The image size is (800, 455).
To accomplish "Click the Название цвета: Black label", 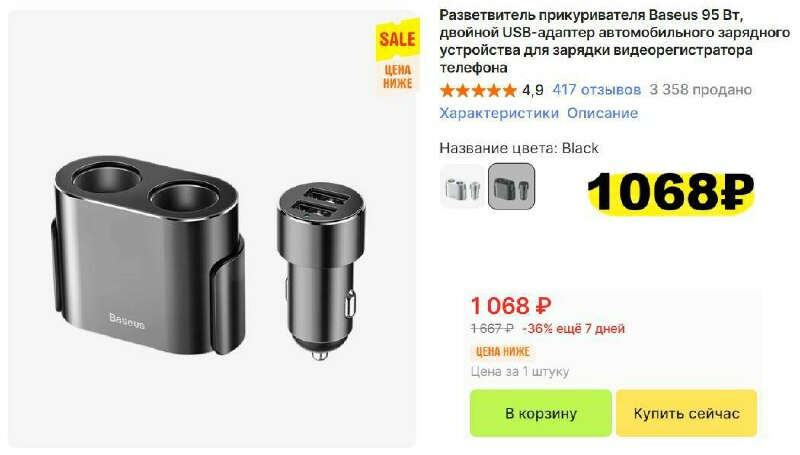I will click(519, 148).
